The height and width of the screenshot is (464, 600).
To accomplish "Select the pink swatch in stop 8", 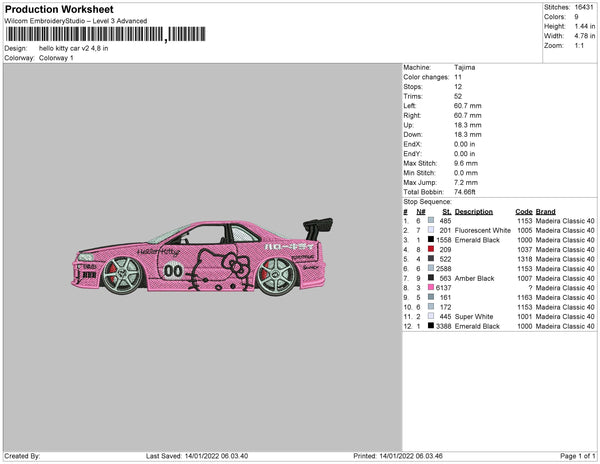I will pos(431,288).
